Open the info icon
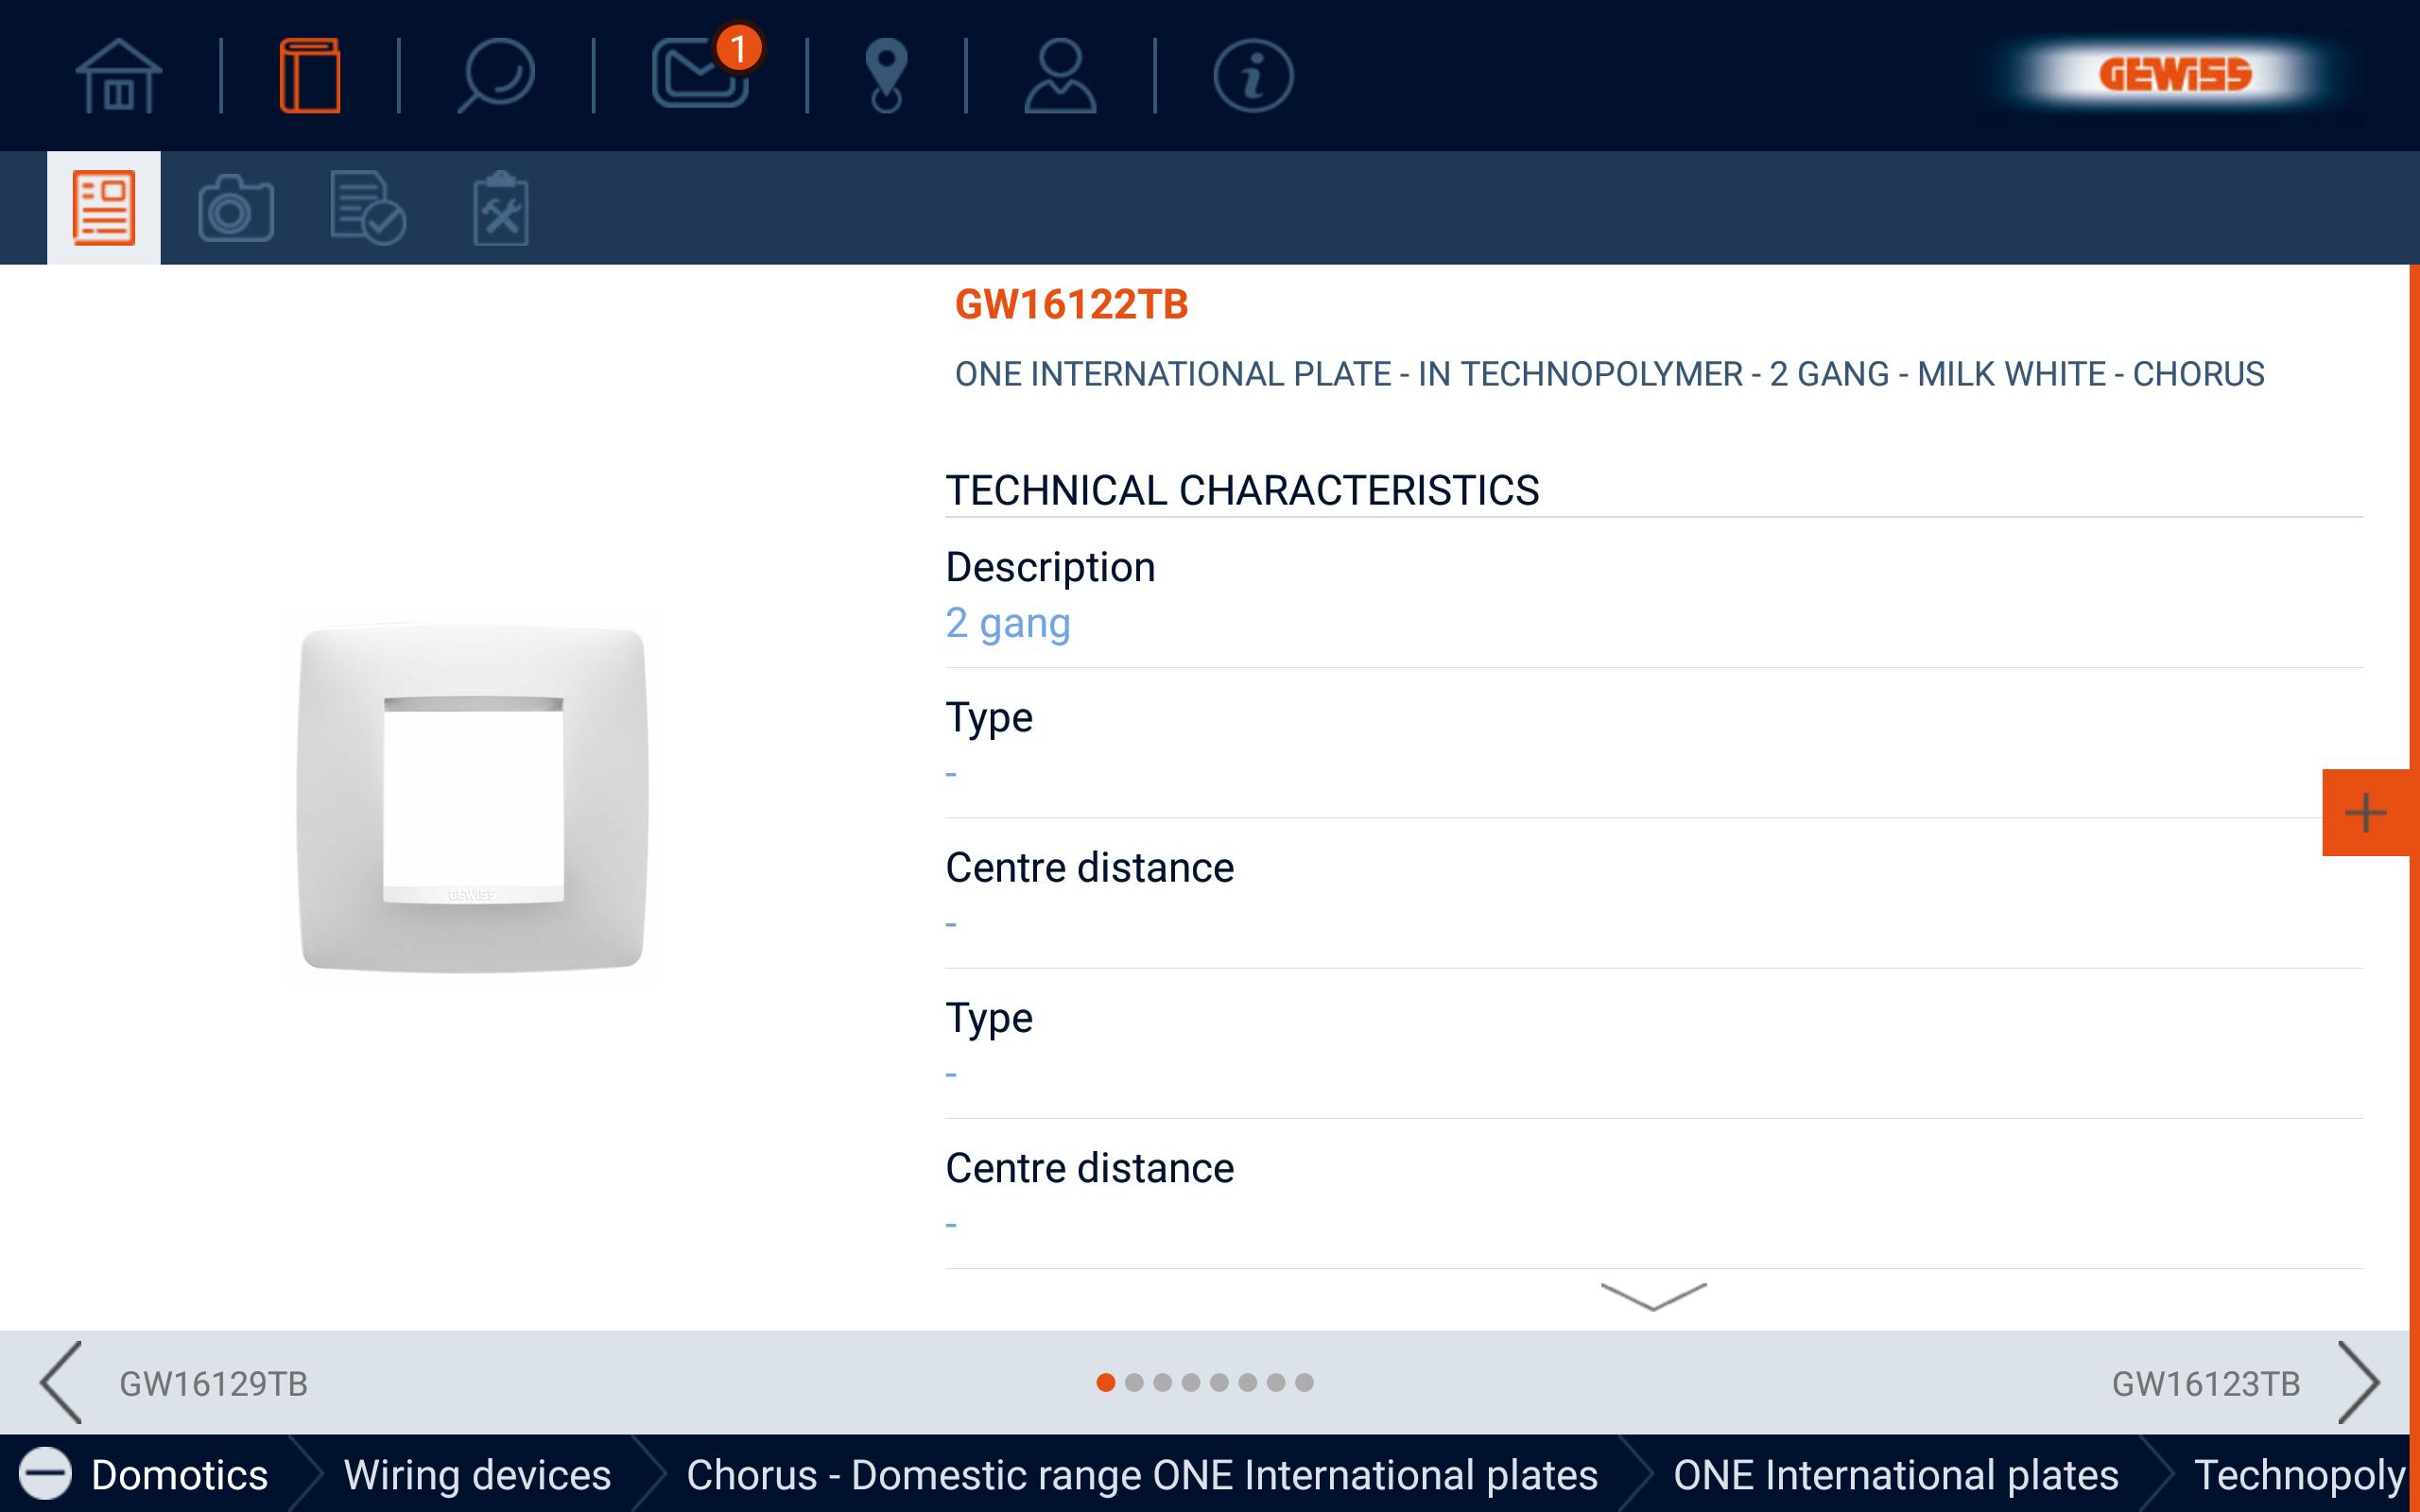 coord(1253,75)
